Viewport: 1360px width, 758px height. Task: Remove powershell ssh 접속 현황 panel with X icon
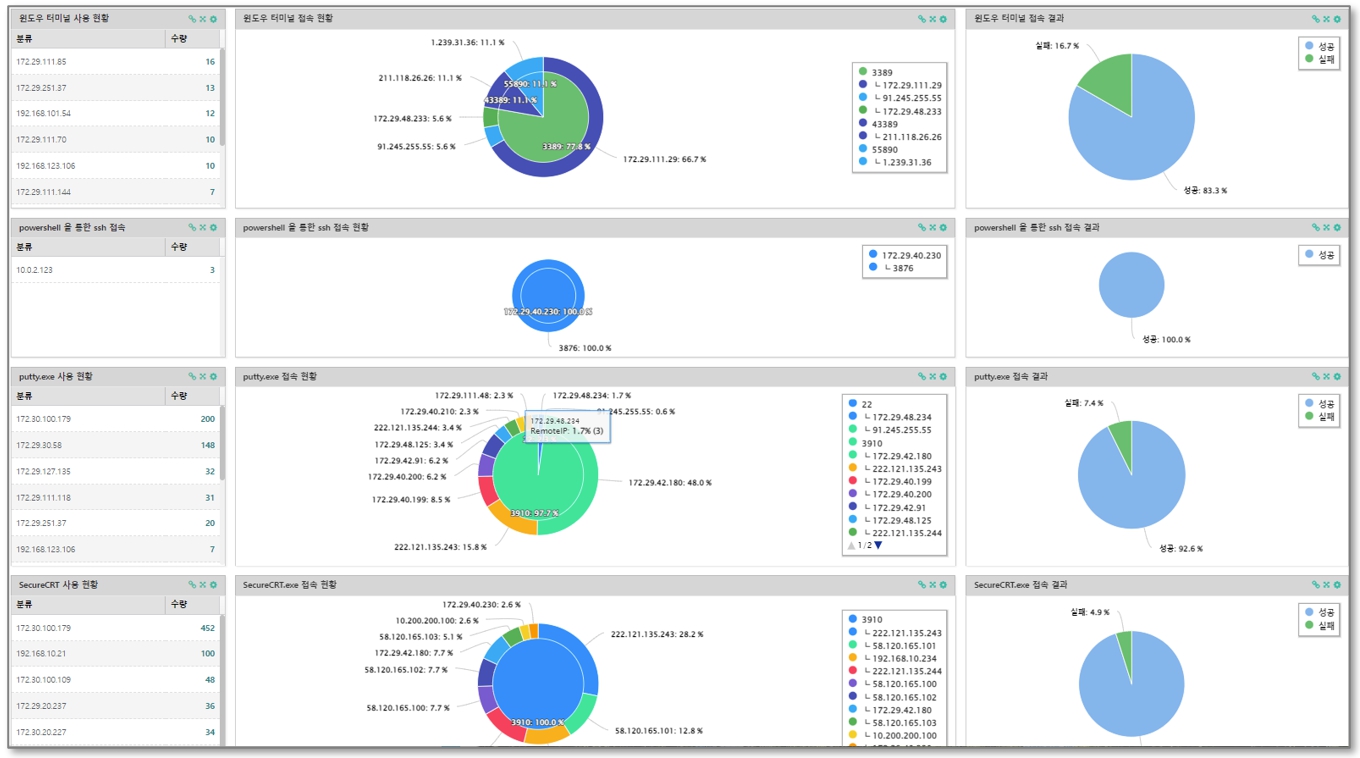pyautogui.click(x=932, y=228)
